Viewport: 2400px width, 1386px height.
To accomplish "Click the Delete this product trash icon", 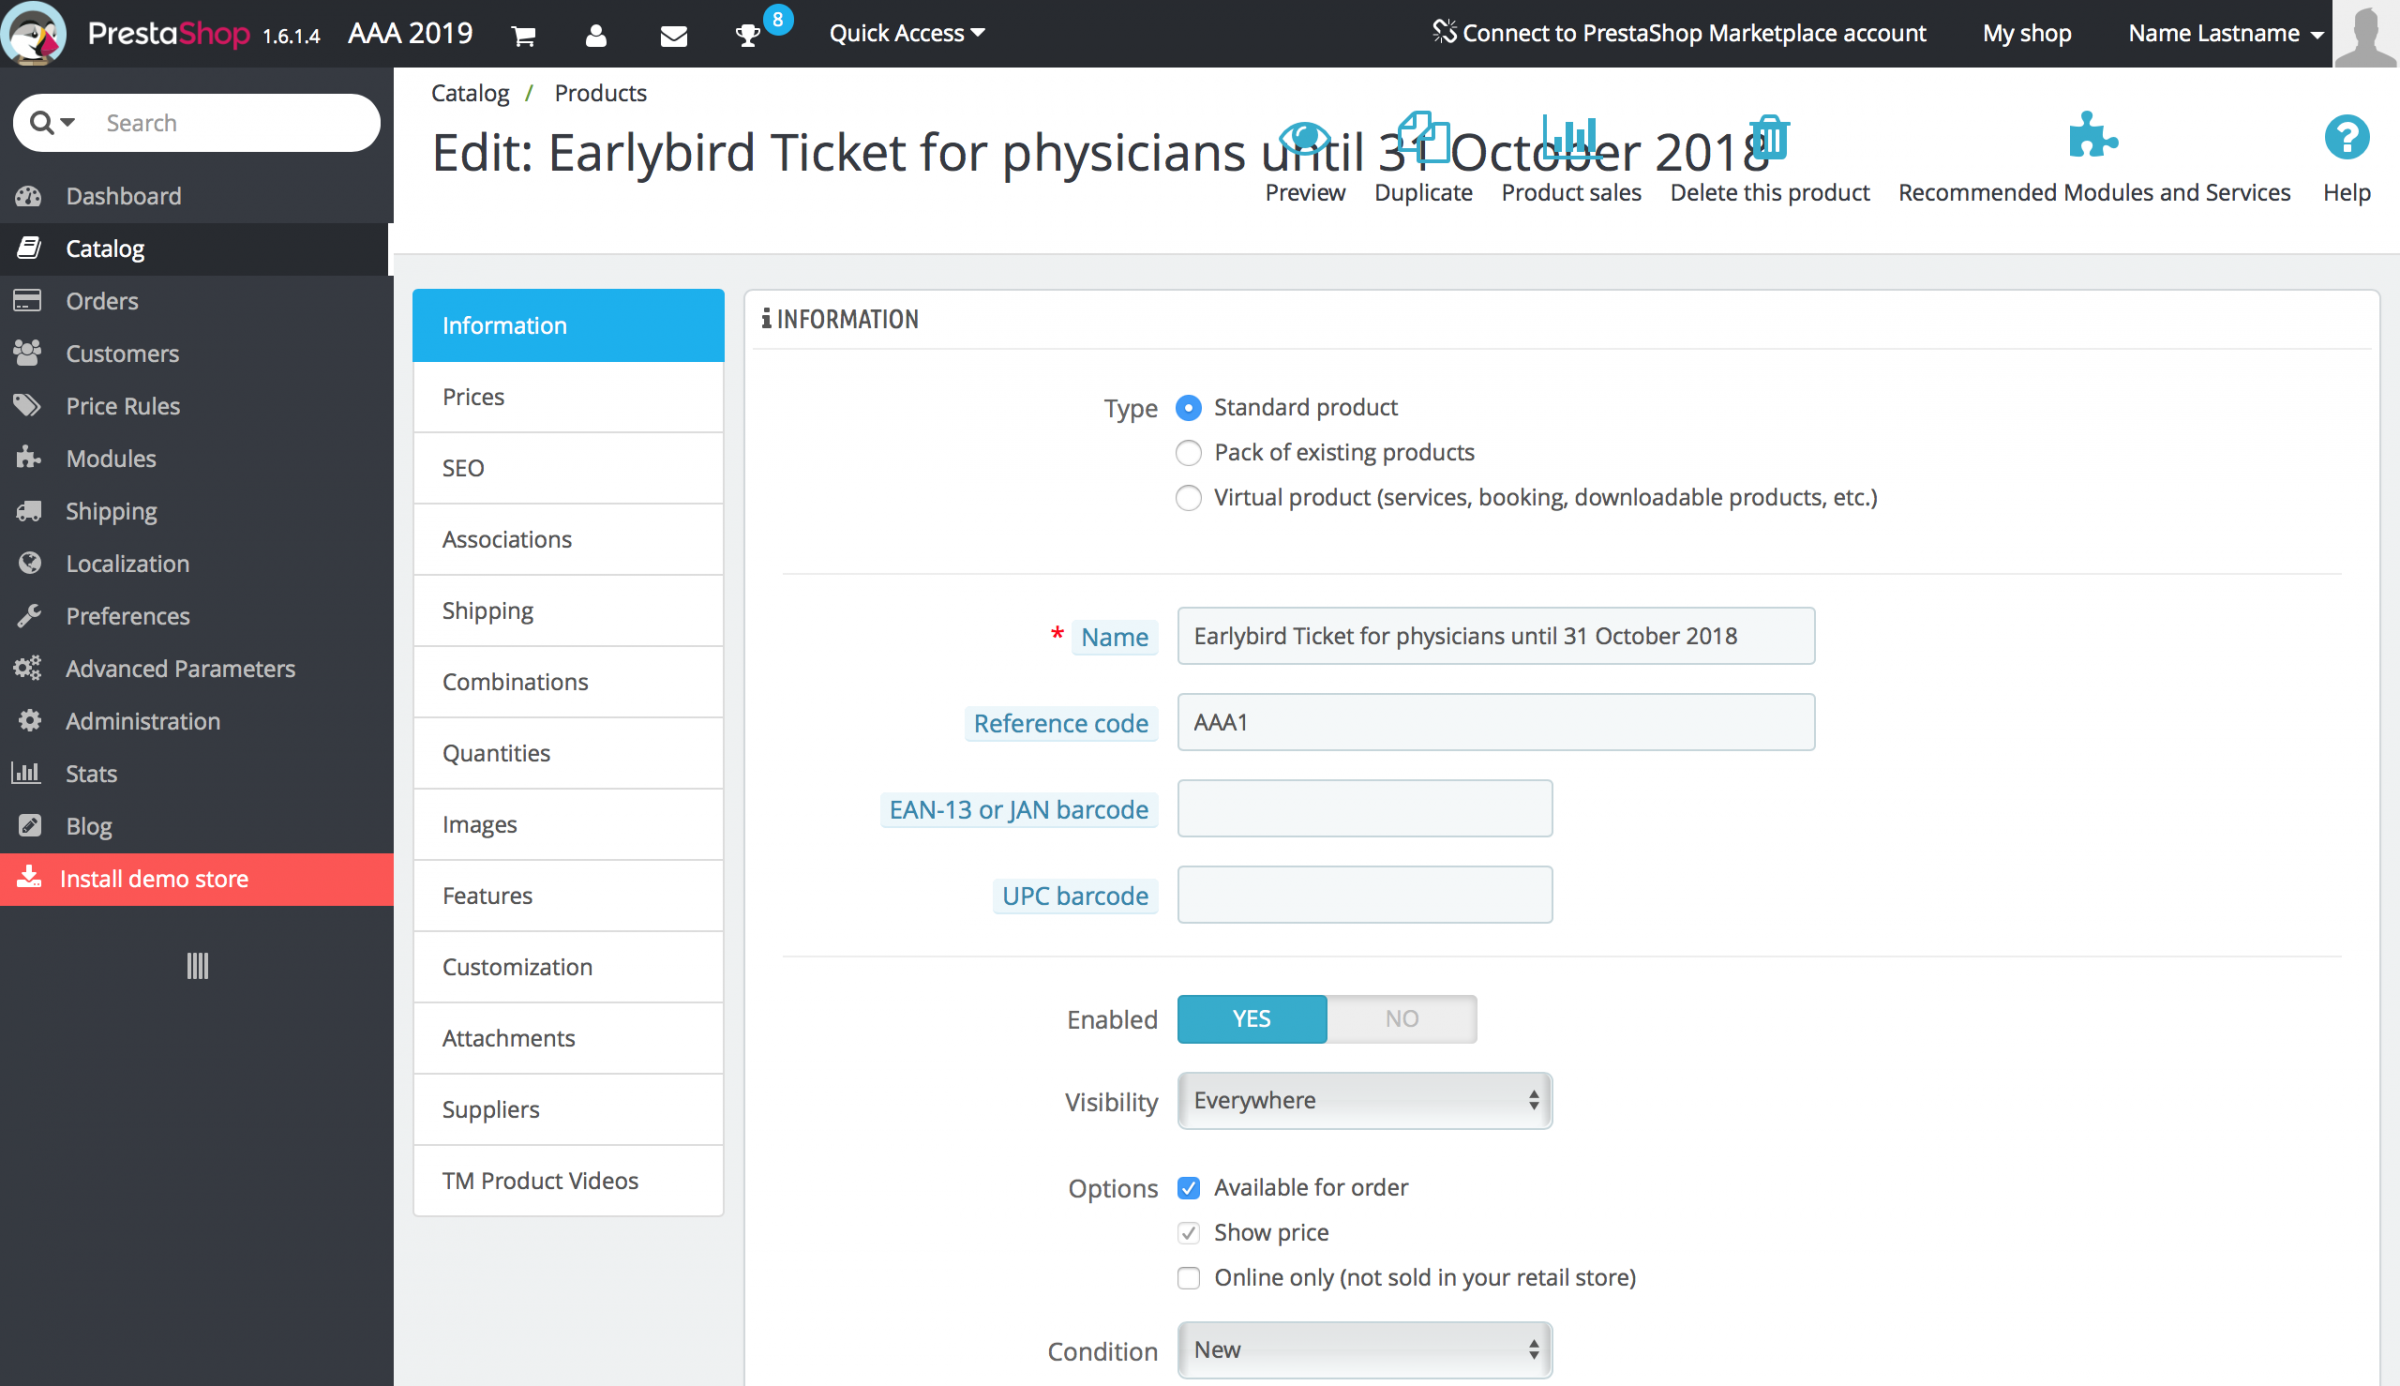I will (x=1769, y=139).
